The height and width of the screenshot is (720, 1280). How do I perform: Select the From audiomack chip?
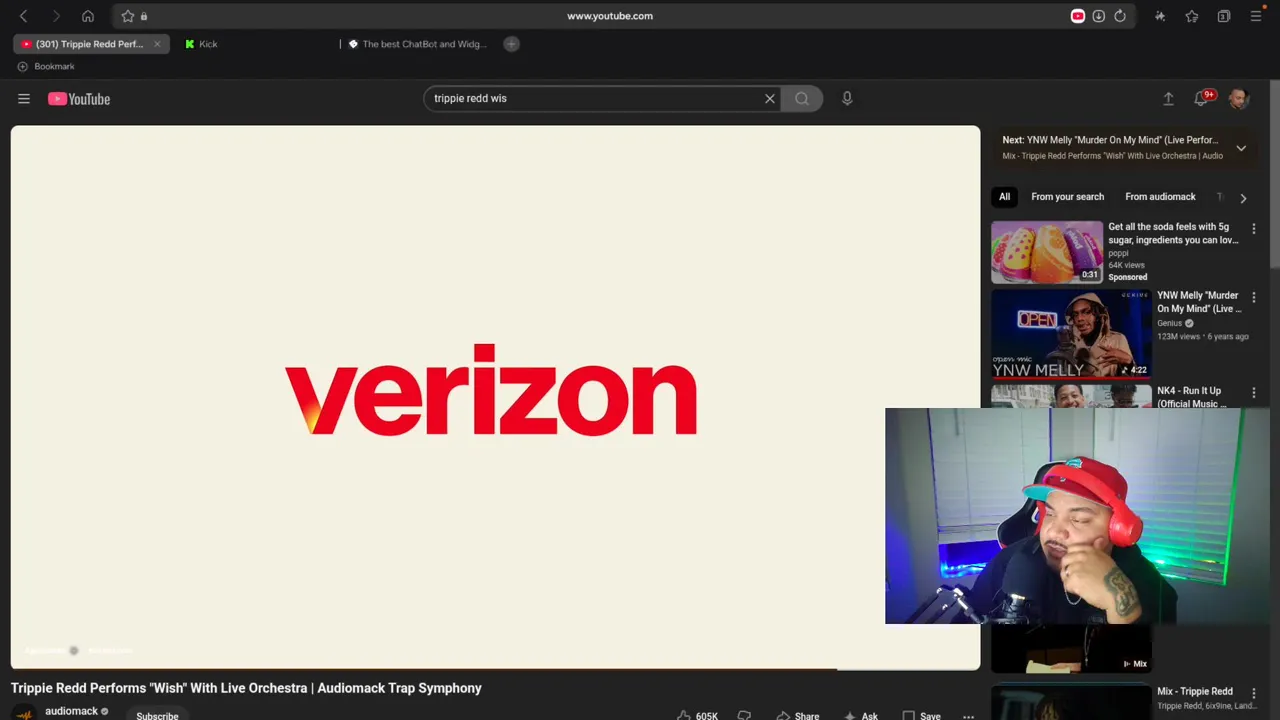[x=1160, y=197]
